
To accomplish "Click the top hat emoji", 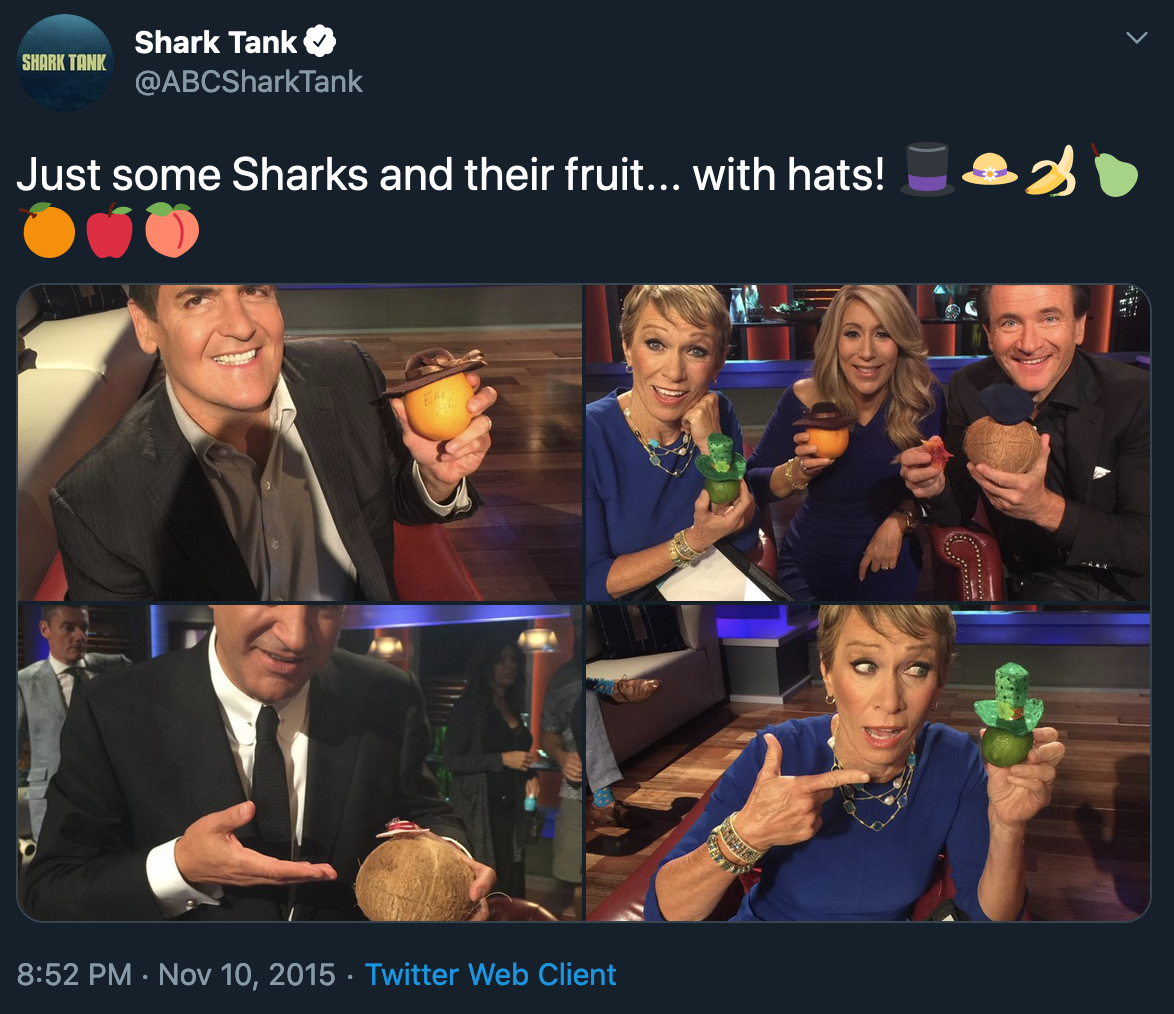I will 928,172.
